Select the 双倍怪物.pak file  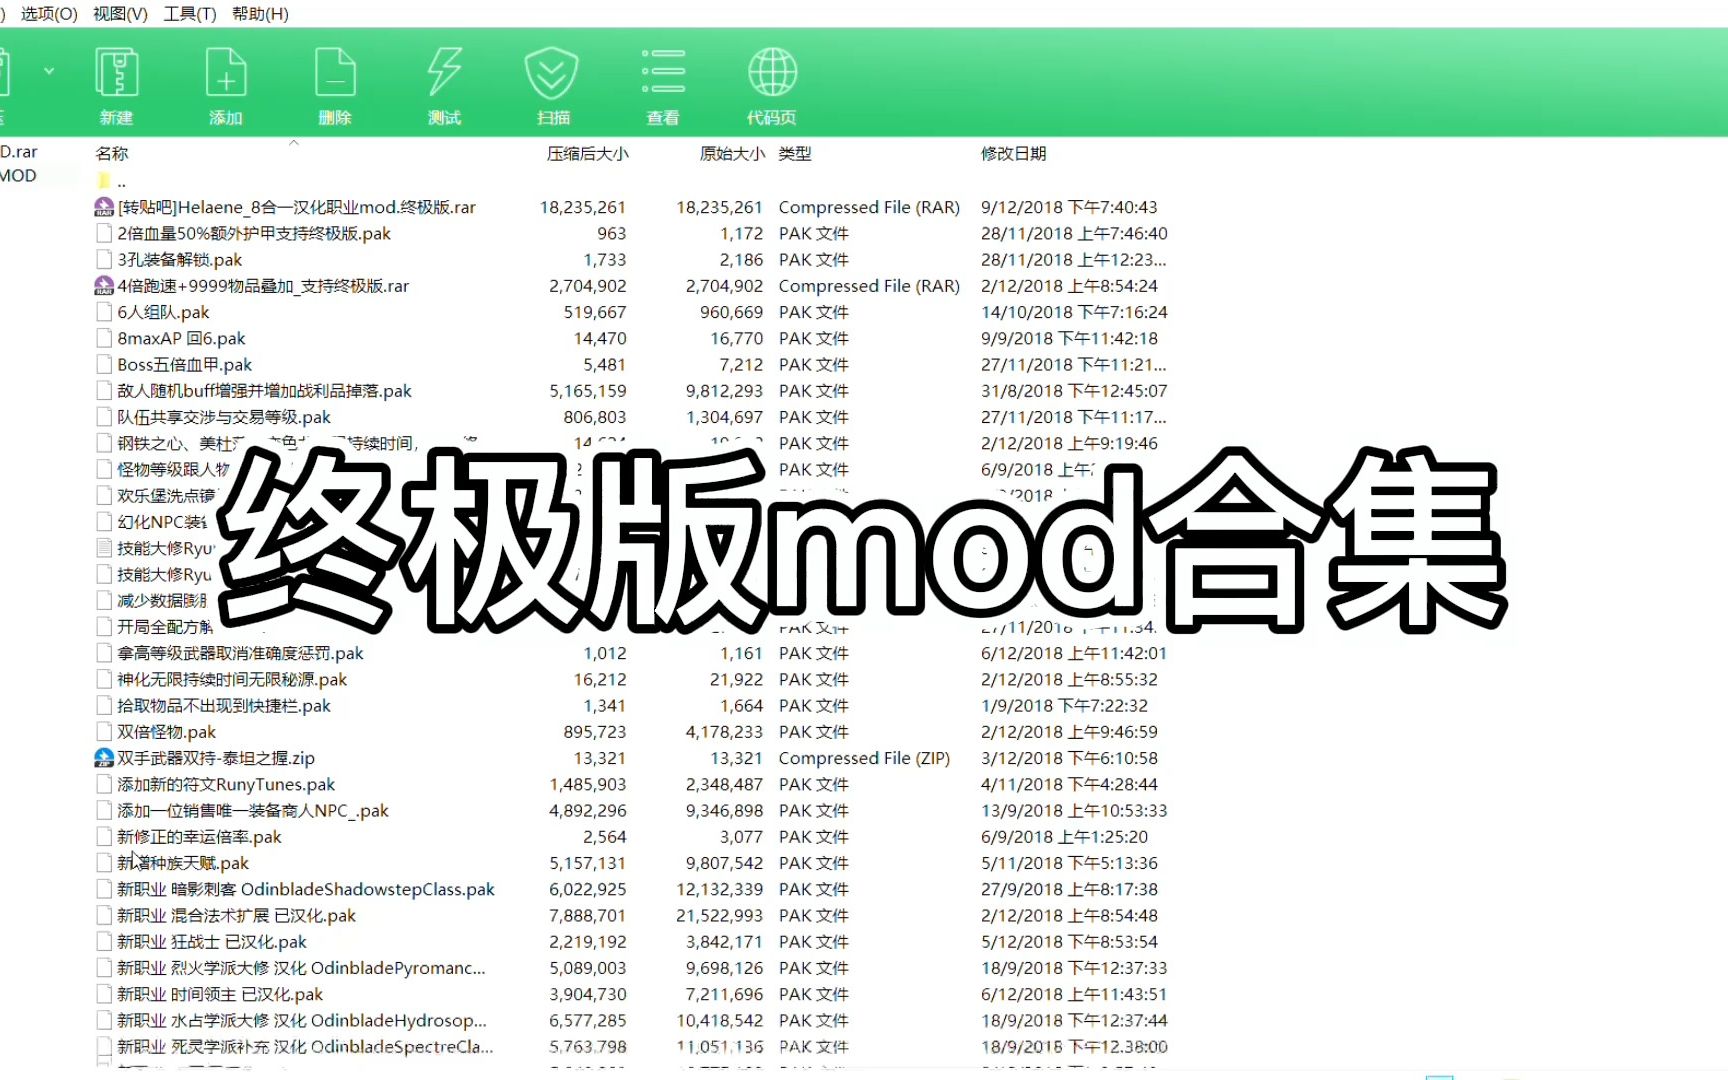166,732
